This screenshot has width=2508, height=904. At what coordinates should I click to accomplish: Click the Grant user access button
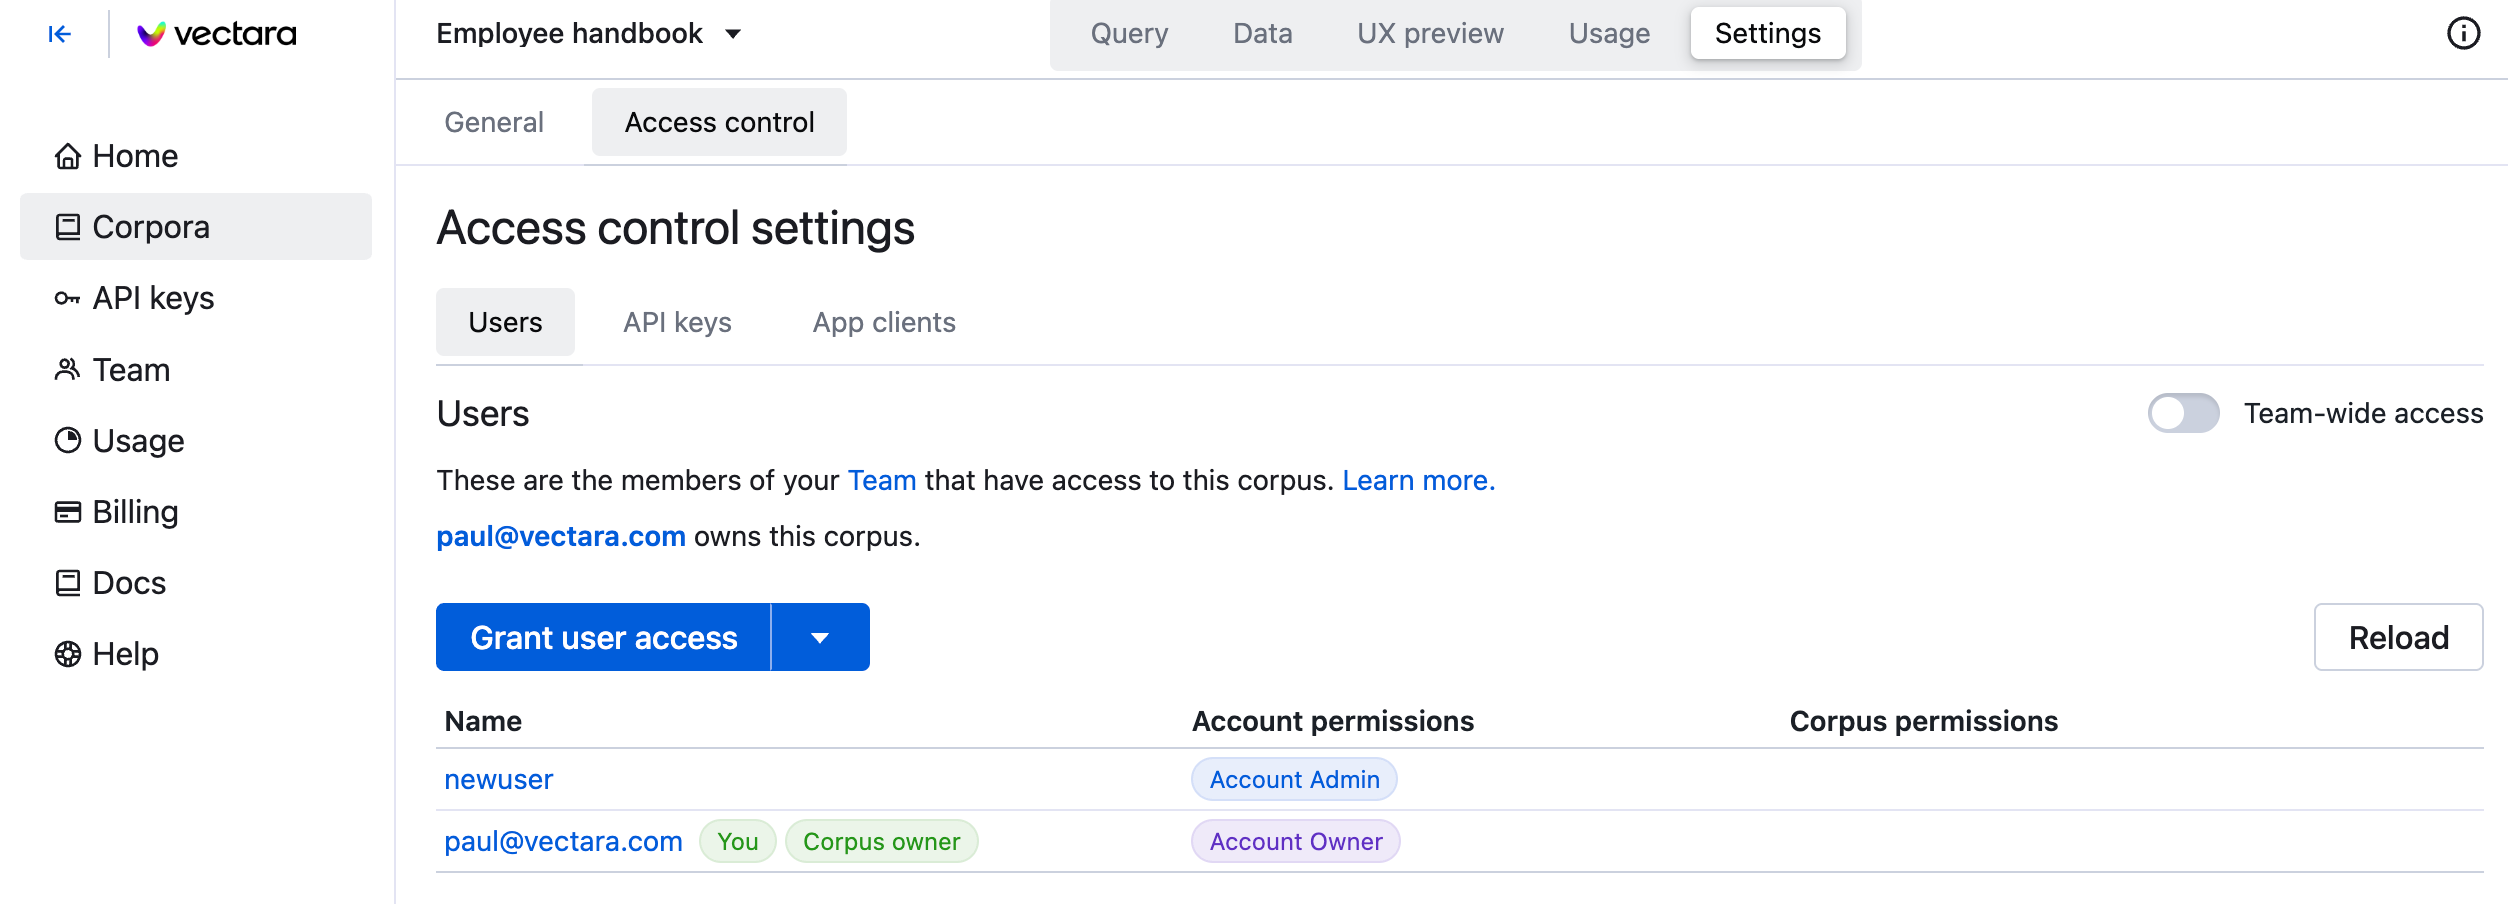[x=603, y=638]
